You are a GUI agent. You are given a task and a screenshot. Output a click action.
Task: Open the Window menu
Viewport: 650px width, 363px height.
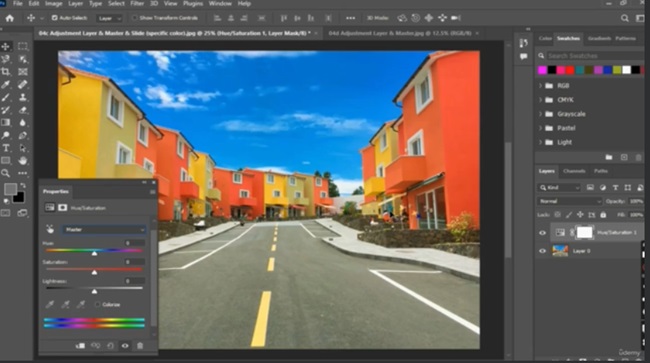click(220, 4)
